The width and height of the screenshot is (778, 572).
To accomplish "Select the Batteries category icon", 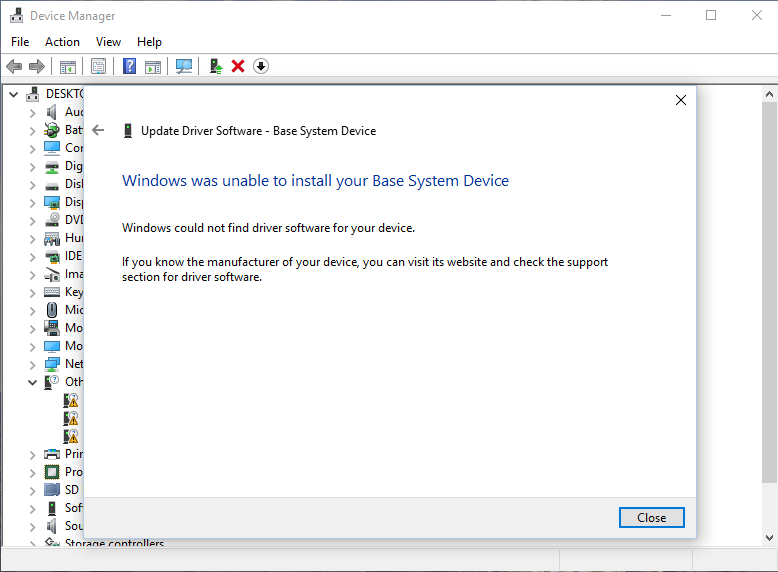I will [x=52, y=130].
